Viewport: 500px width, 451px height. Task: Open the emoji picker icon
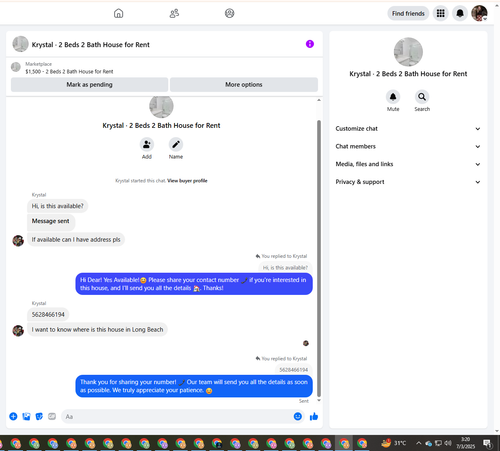[x=298, y=416]
